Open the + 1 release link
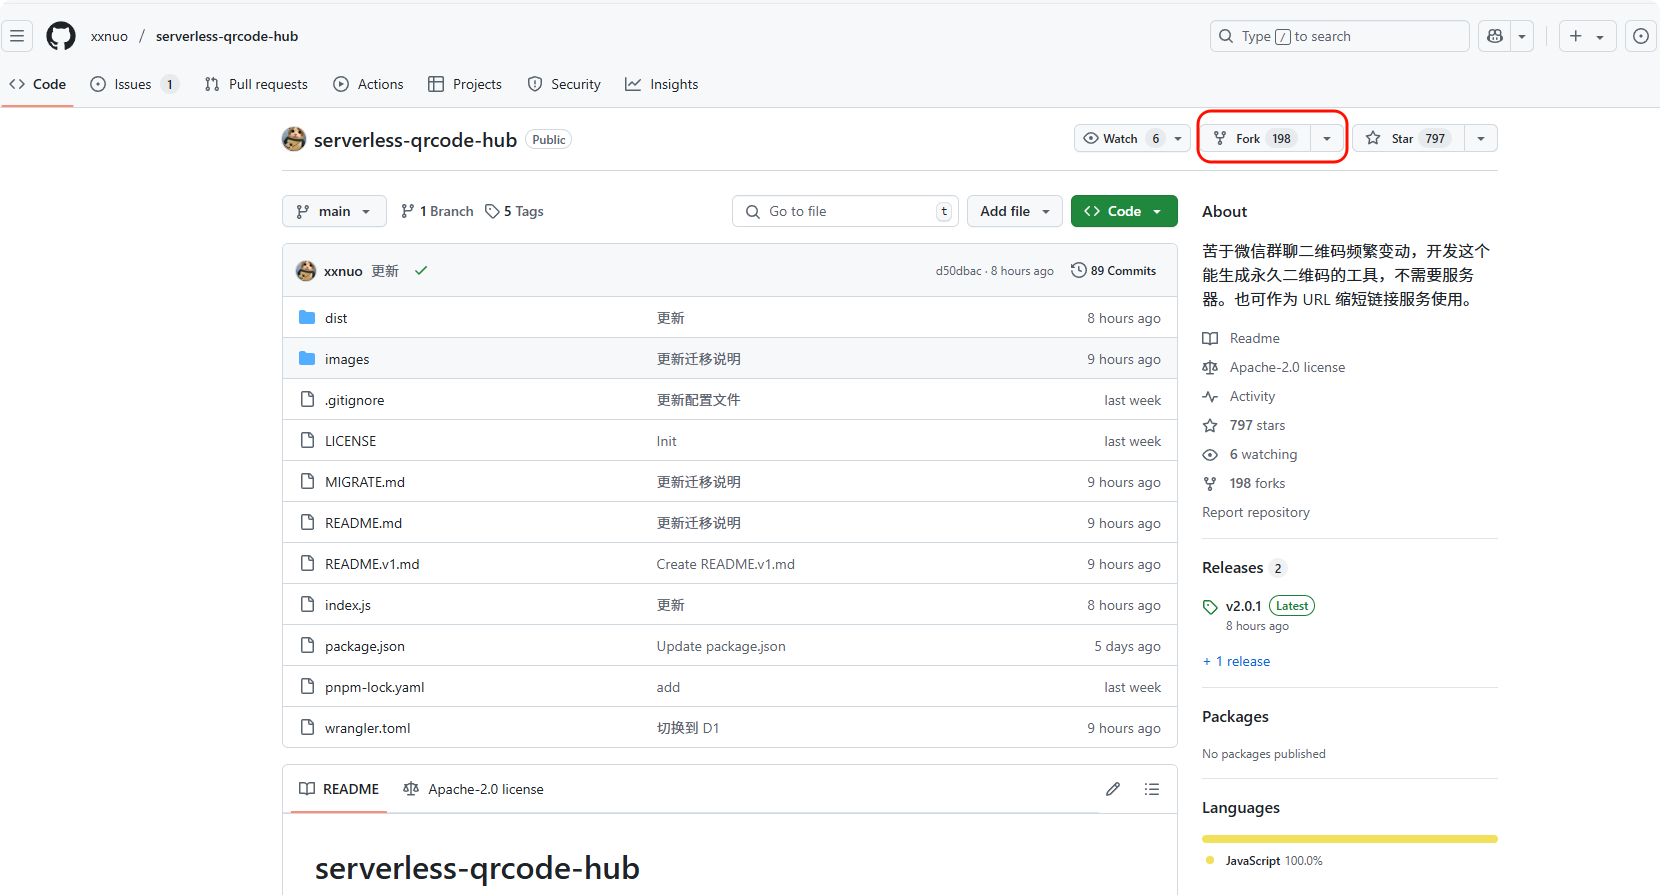Viewport: 1660px width, 895px height. coord(1237,661)
